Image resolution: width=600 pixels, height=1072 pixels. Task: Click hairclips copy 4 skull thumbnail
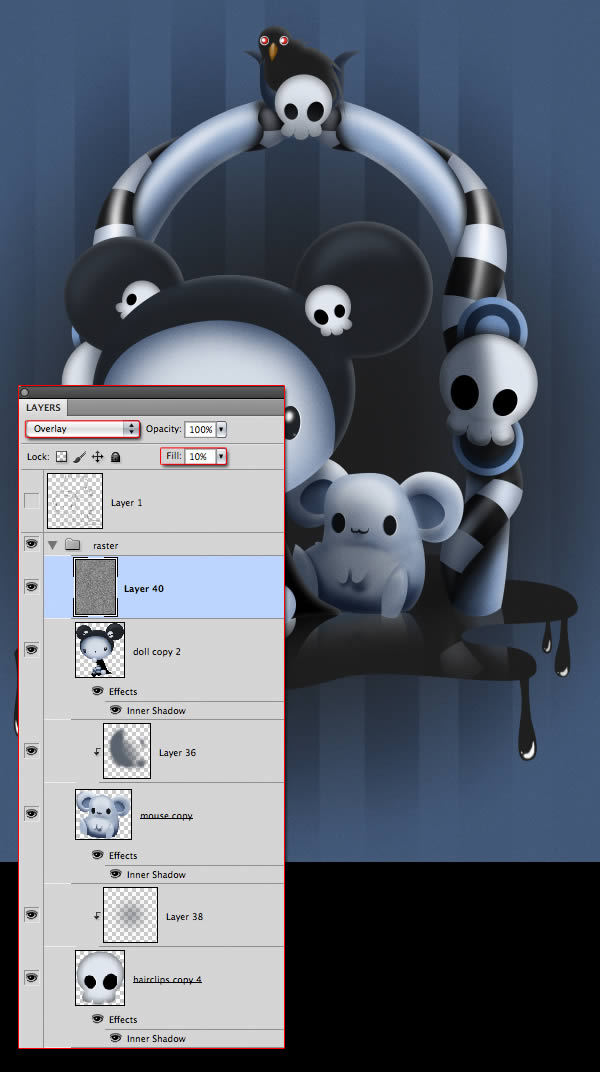100,978
